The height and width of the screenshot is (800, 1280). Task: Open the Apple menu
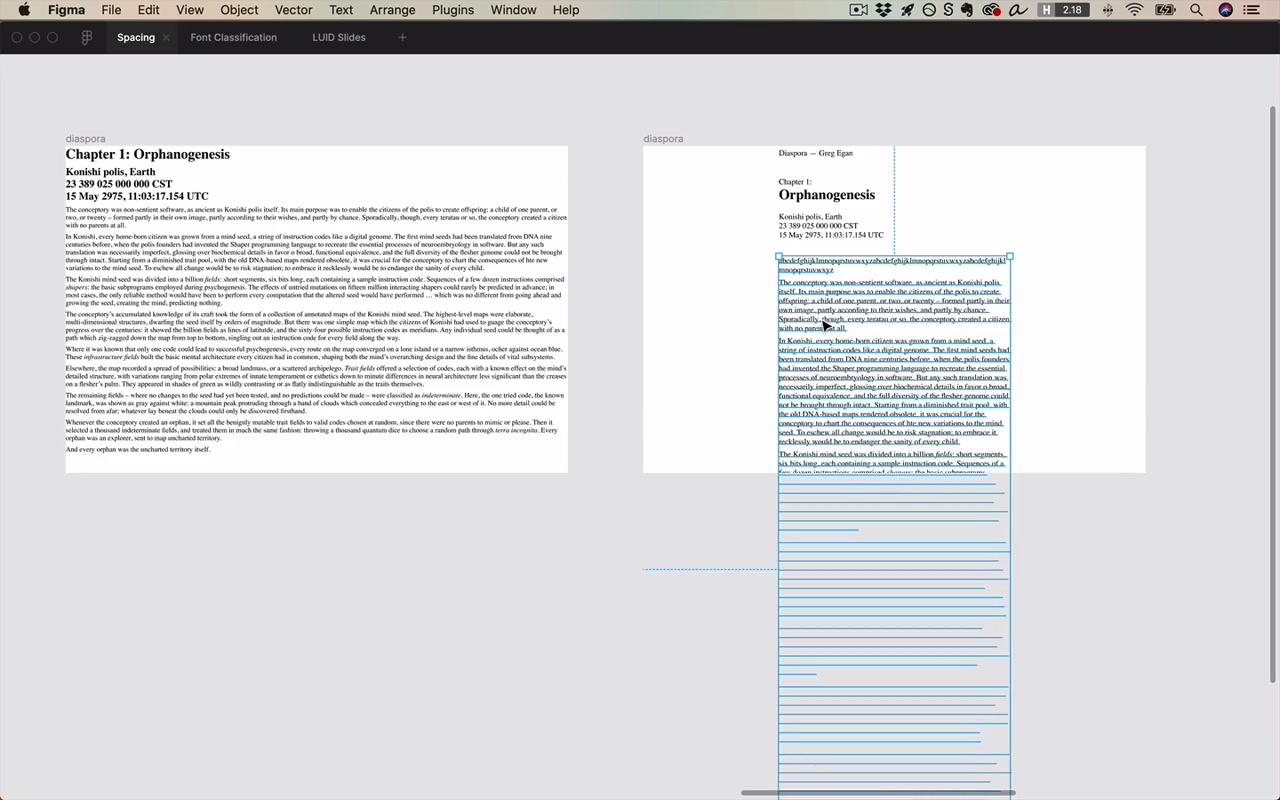(x=24, y=10)
